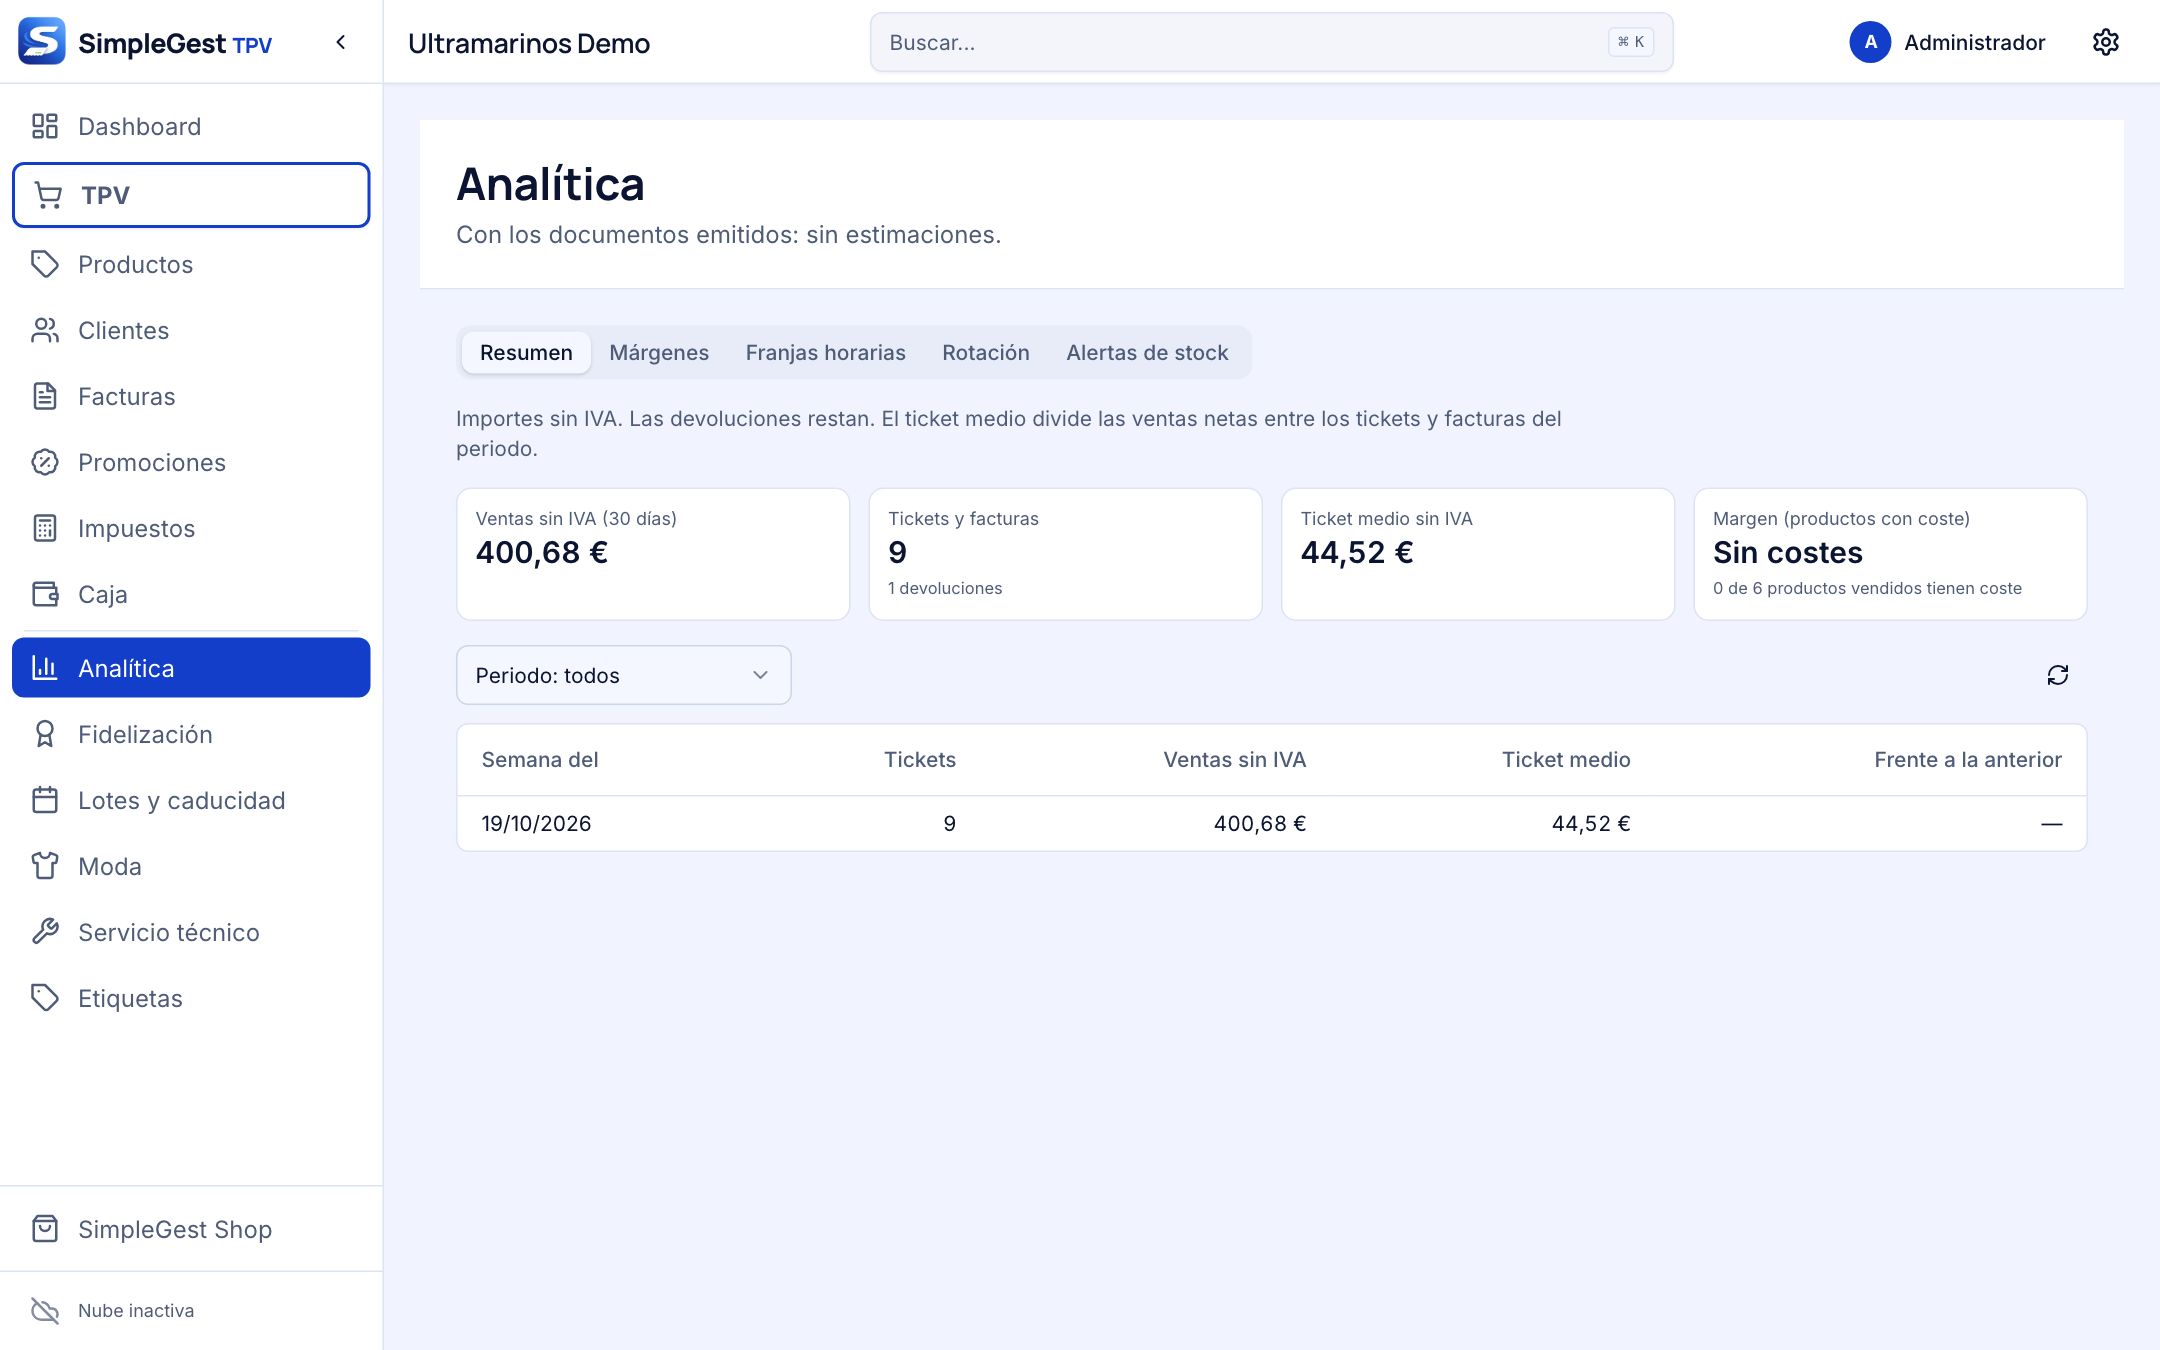Click the Nube inactiva cloud-off icon
The image size is (2160, 1350).
[x=45, y=1310]
